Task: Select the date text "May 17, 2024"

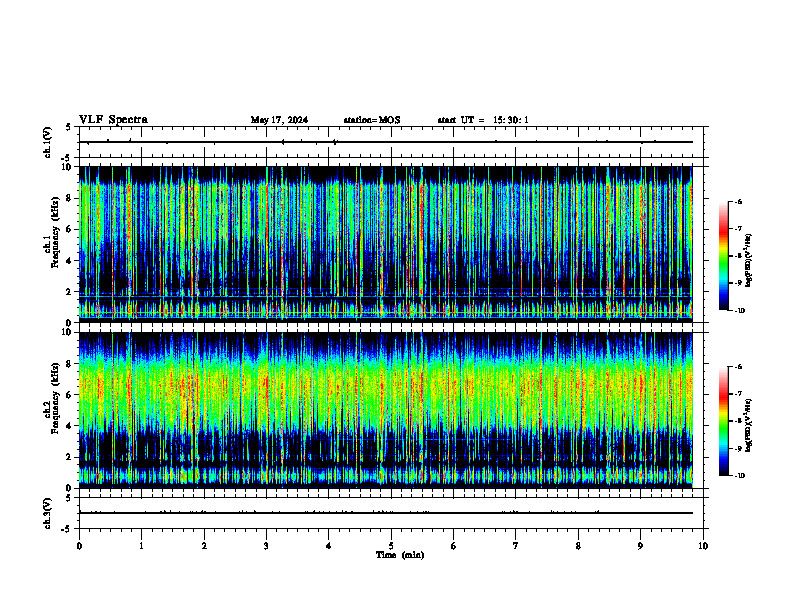Action: [x=279, y=120]
